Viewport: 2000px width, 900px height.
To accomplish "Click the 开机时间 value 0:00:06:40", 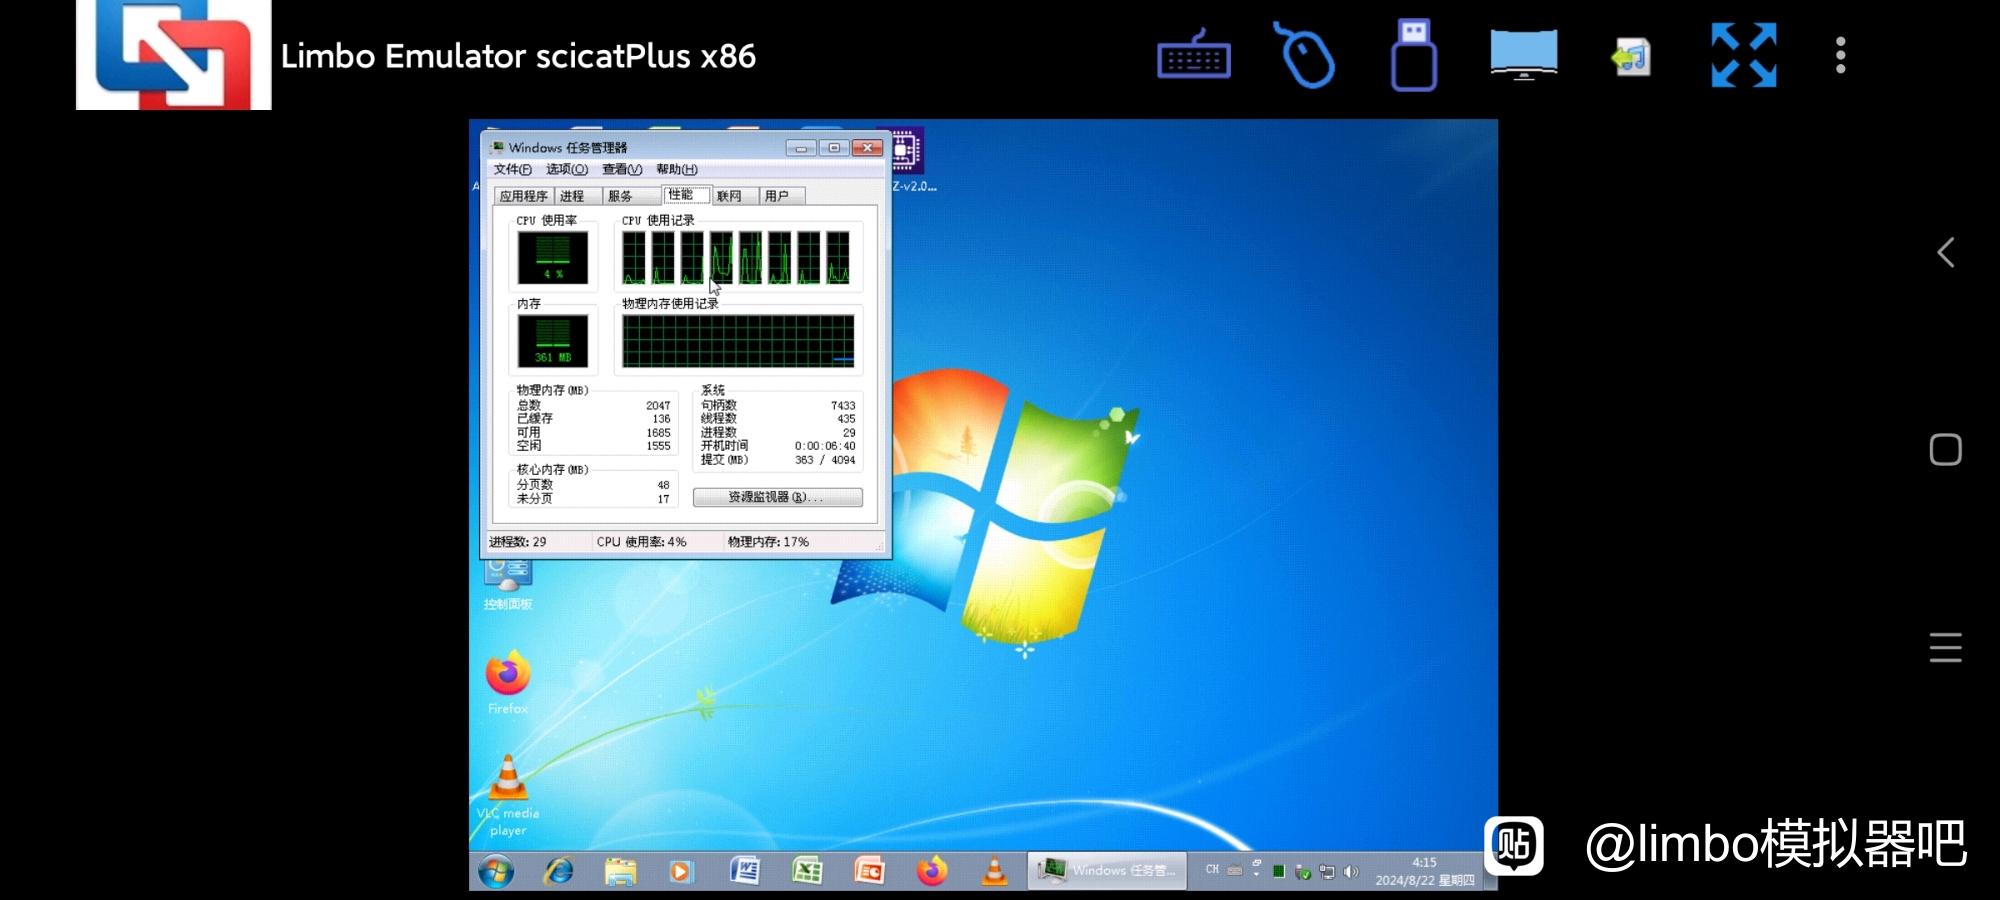I will [825, 446].
